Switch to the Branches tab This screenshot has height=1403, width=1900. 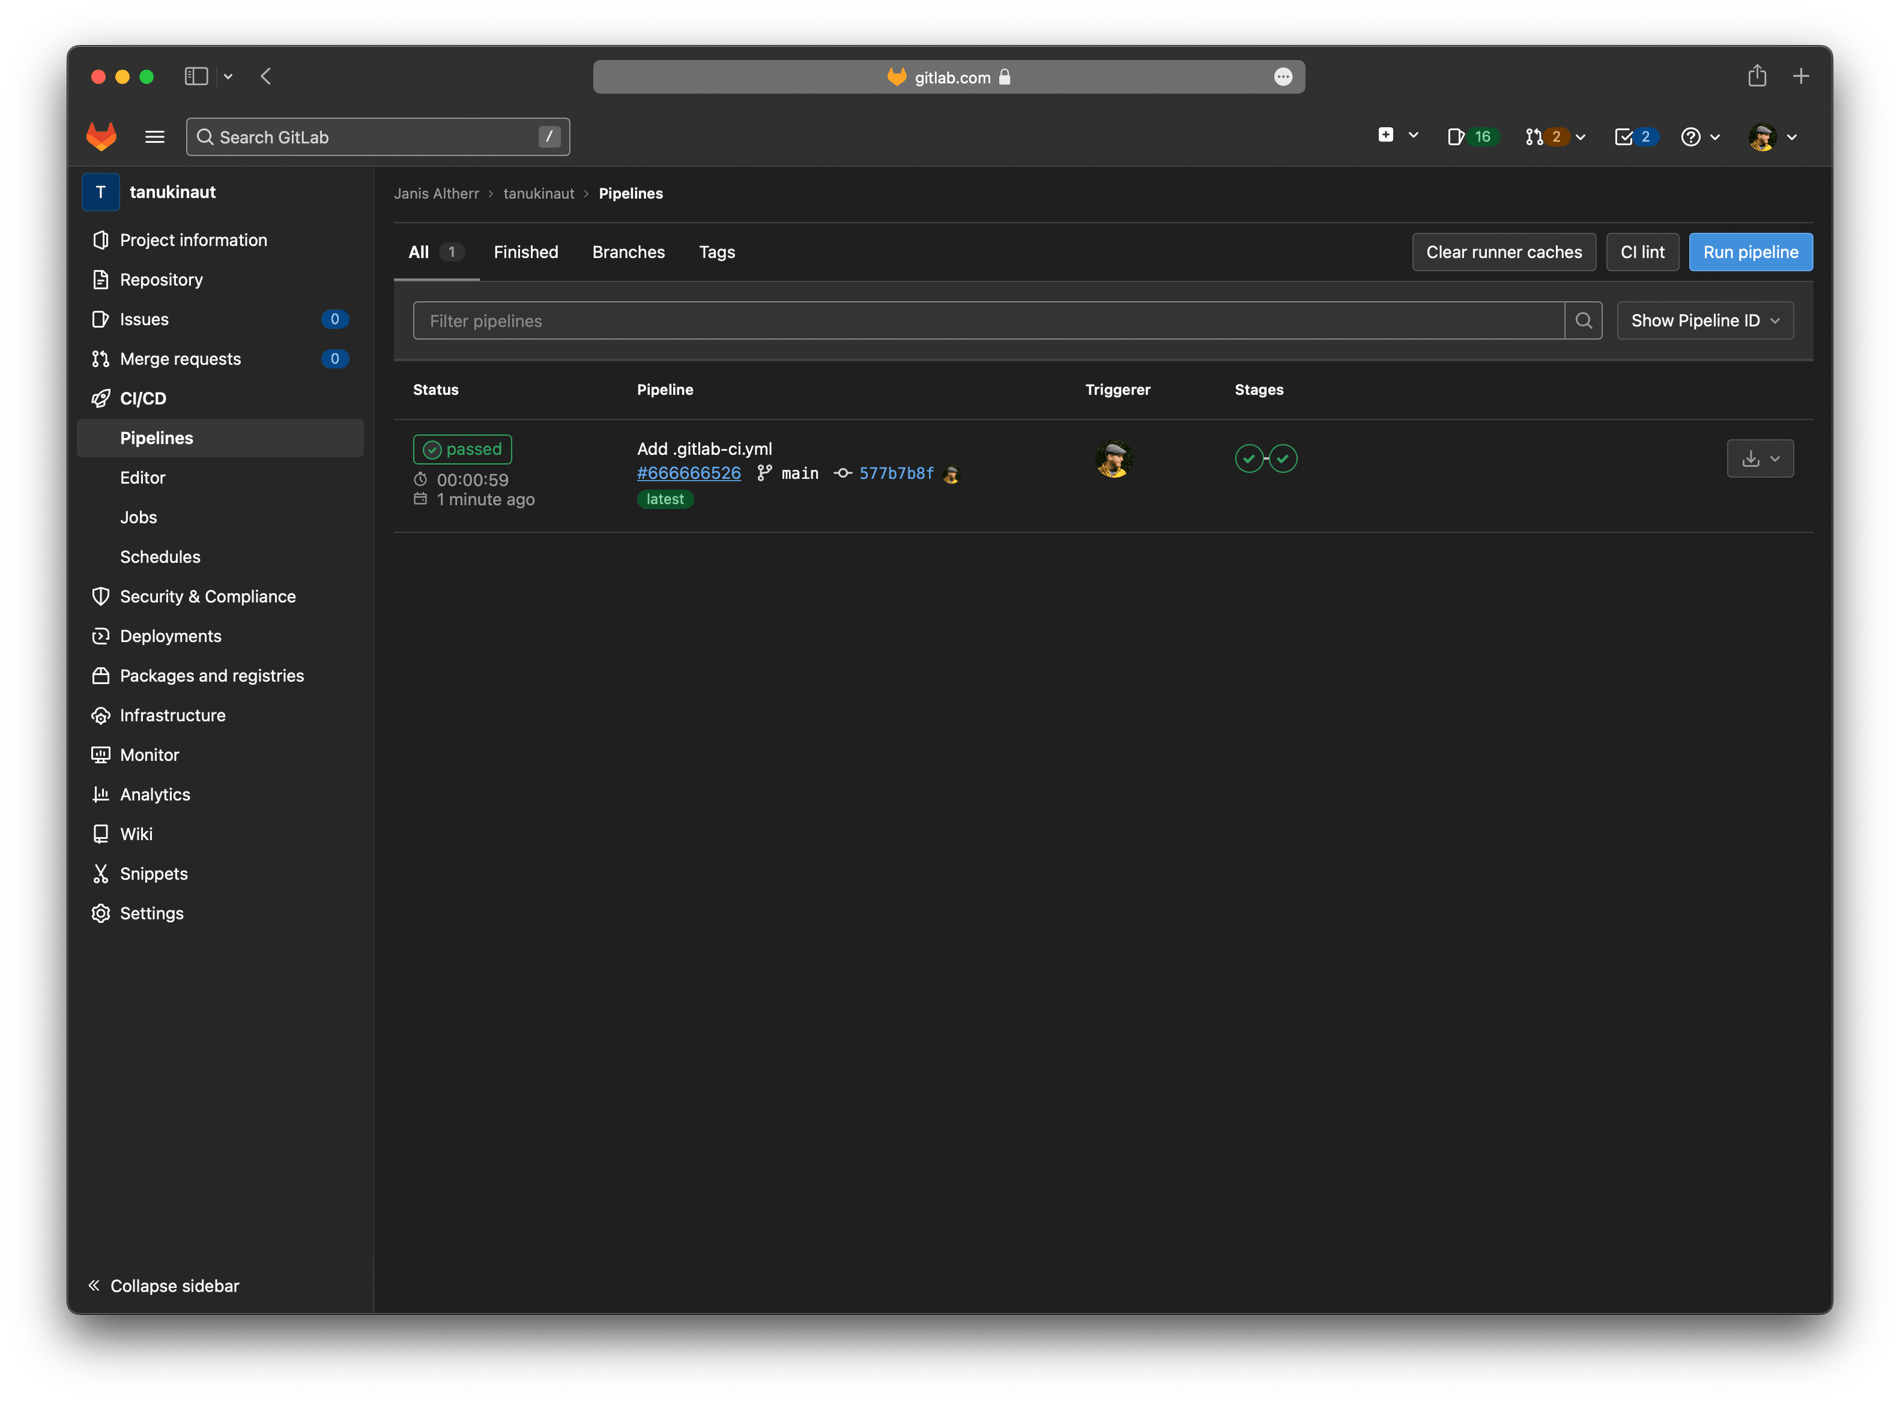[628, 252]
